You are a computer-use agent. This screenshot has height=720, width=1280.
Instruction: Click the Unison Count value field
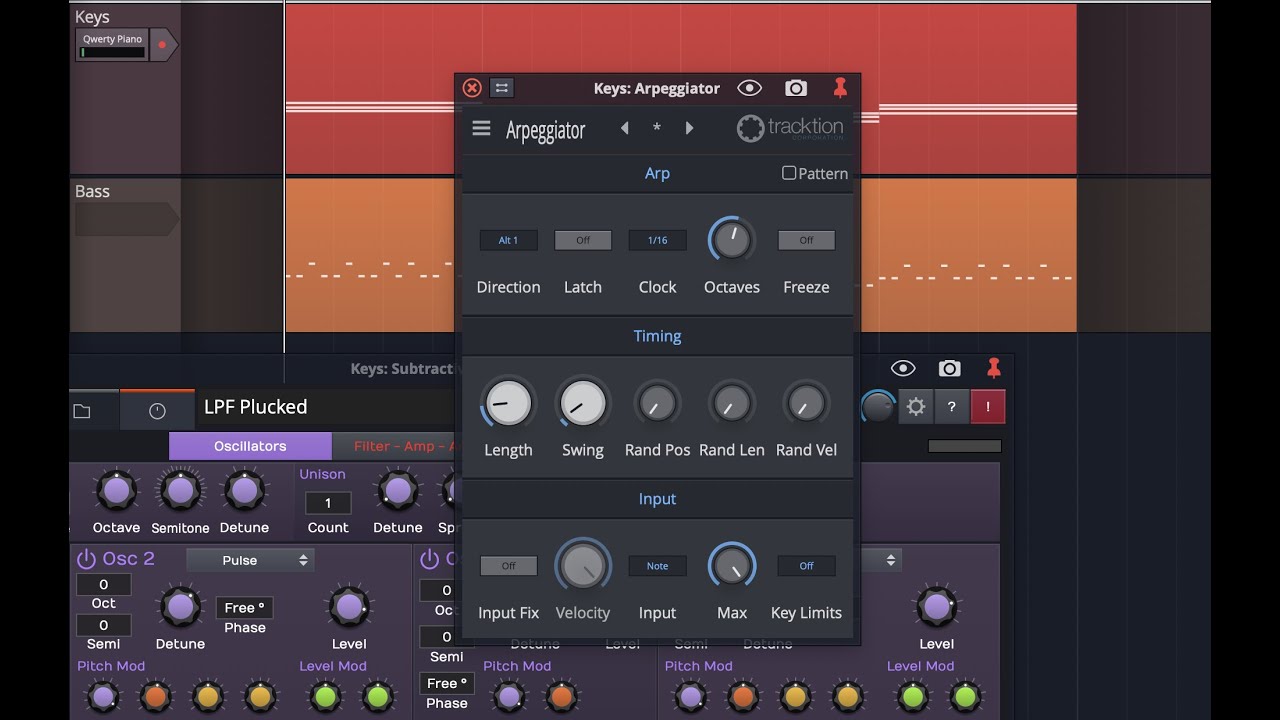[x=328, y=503]
